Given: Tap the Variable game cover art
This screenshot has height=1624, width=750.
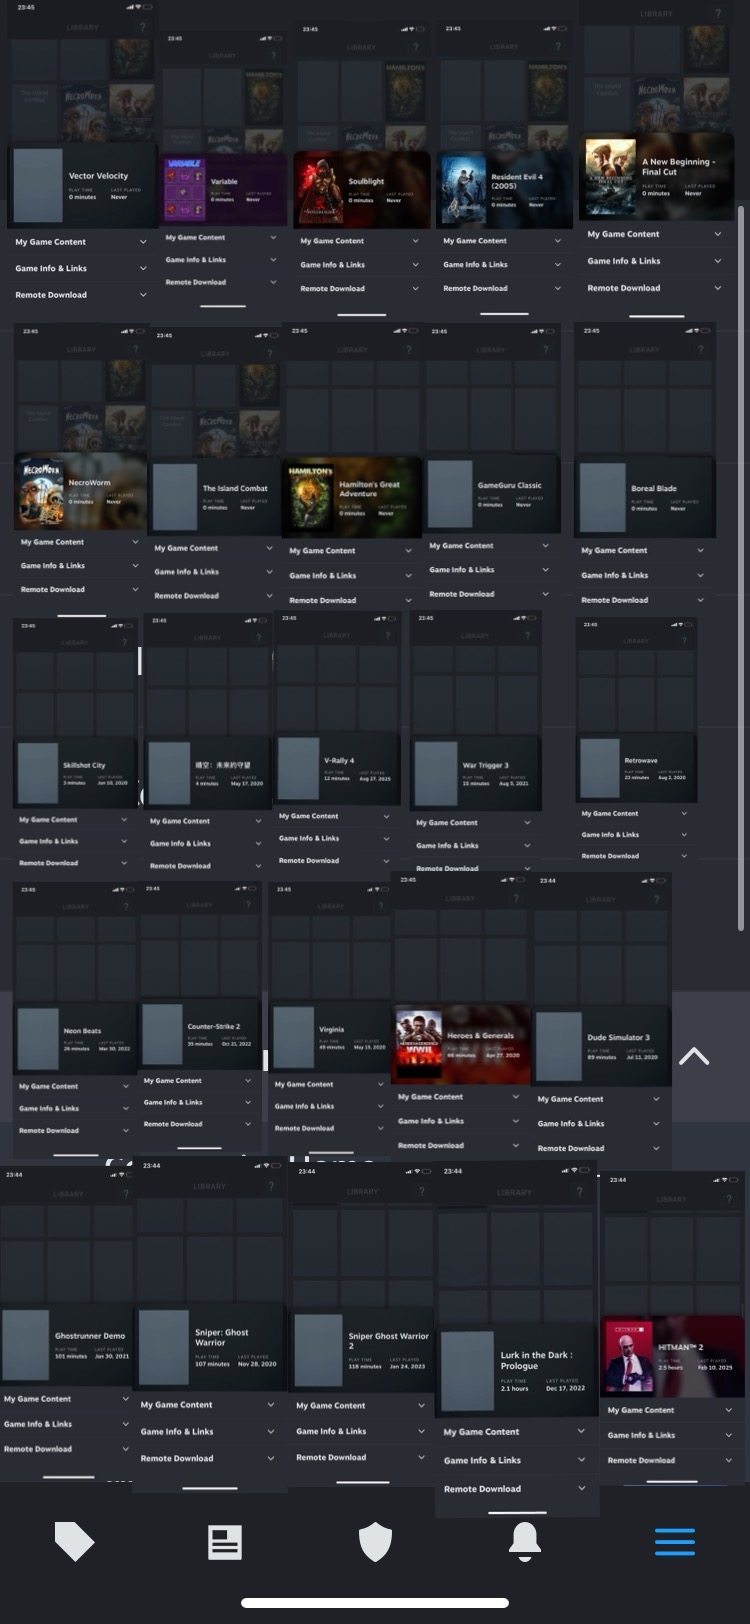Looking at the screenshot, I should coord(183,188).
